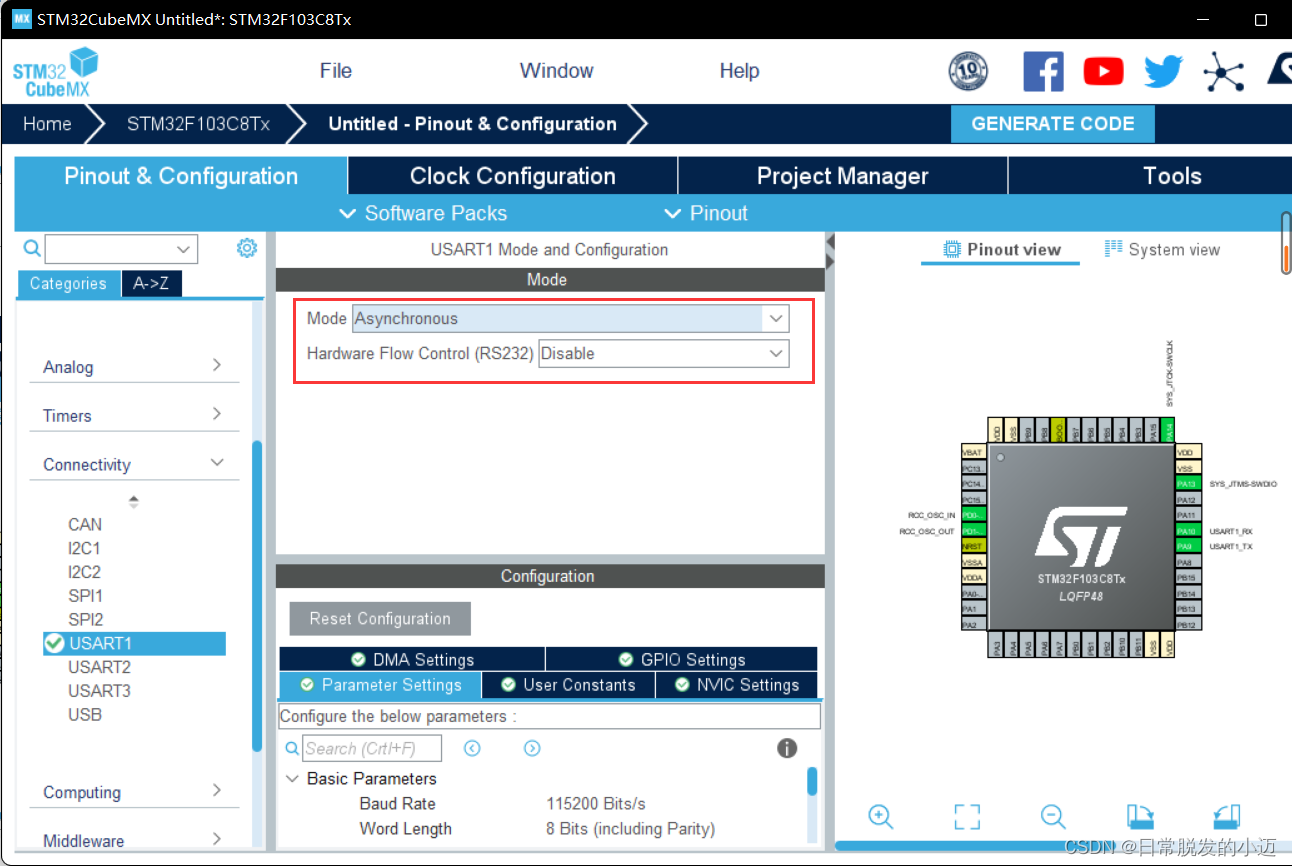Collapse the Basic Parameters group
This screenshot has height=866, width=1292.
(x=293, y=779)
